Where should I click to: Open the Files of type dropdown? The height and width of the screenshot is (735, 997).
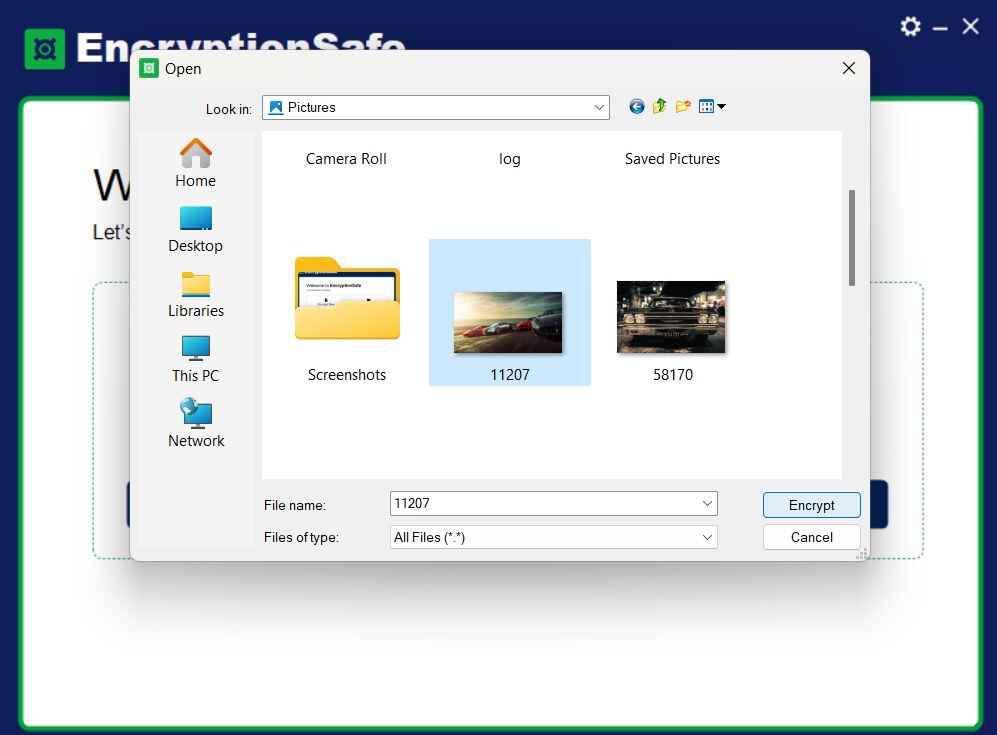(553, 537)
